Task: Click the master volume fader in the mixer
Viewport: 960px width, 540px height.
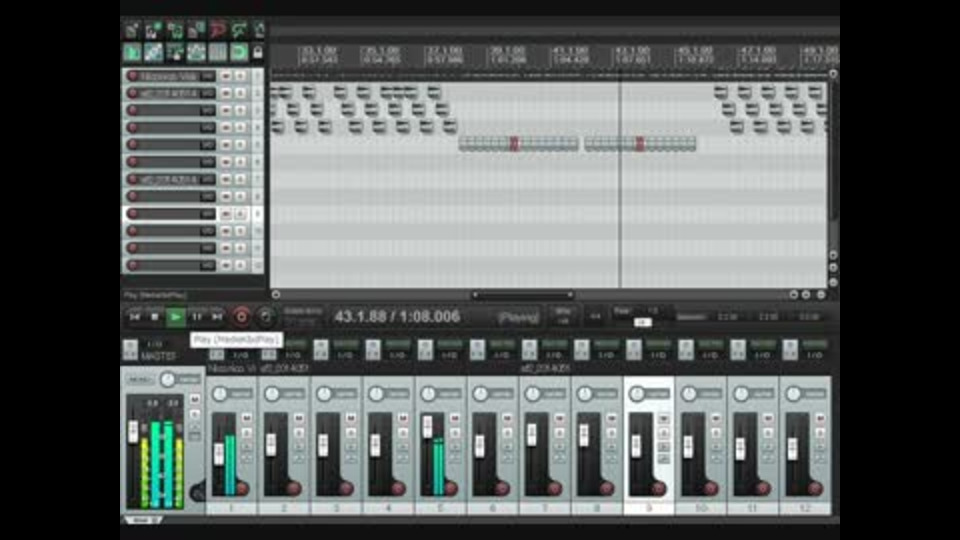Action: click(x=133, y=432)
